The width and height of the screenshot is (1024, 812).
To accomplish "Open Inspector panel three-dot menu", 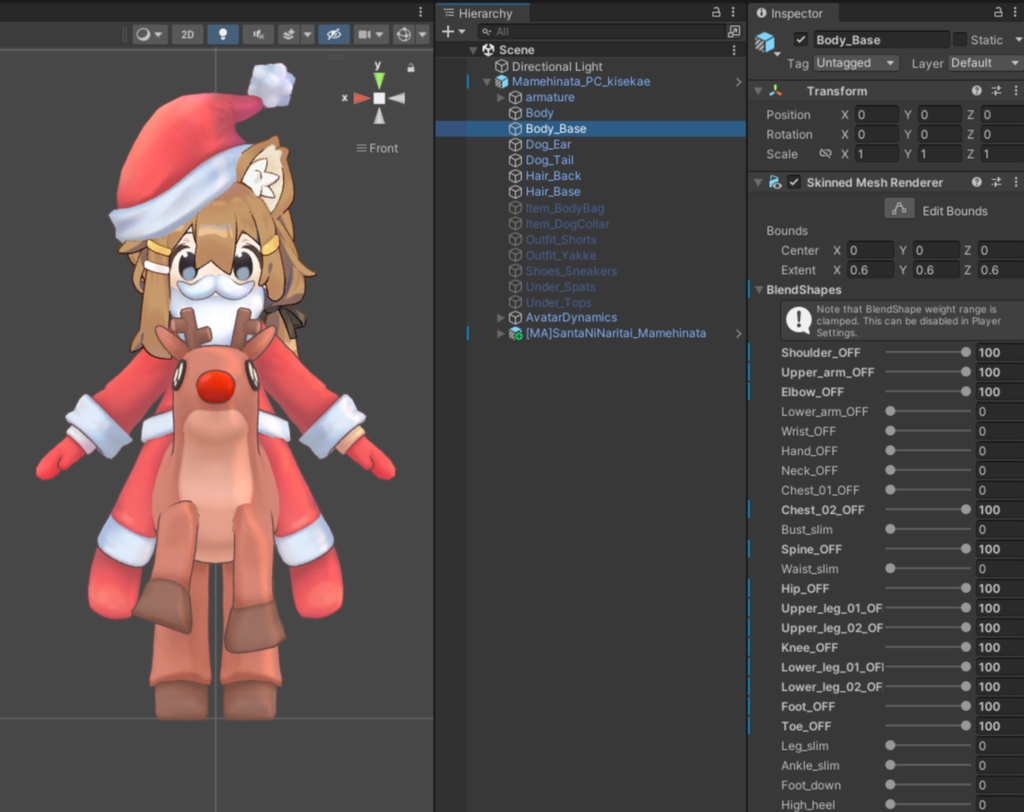I will pyautogui.click(x=1015, y=12).
